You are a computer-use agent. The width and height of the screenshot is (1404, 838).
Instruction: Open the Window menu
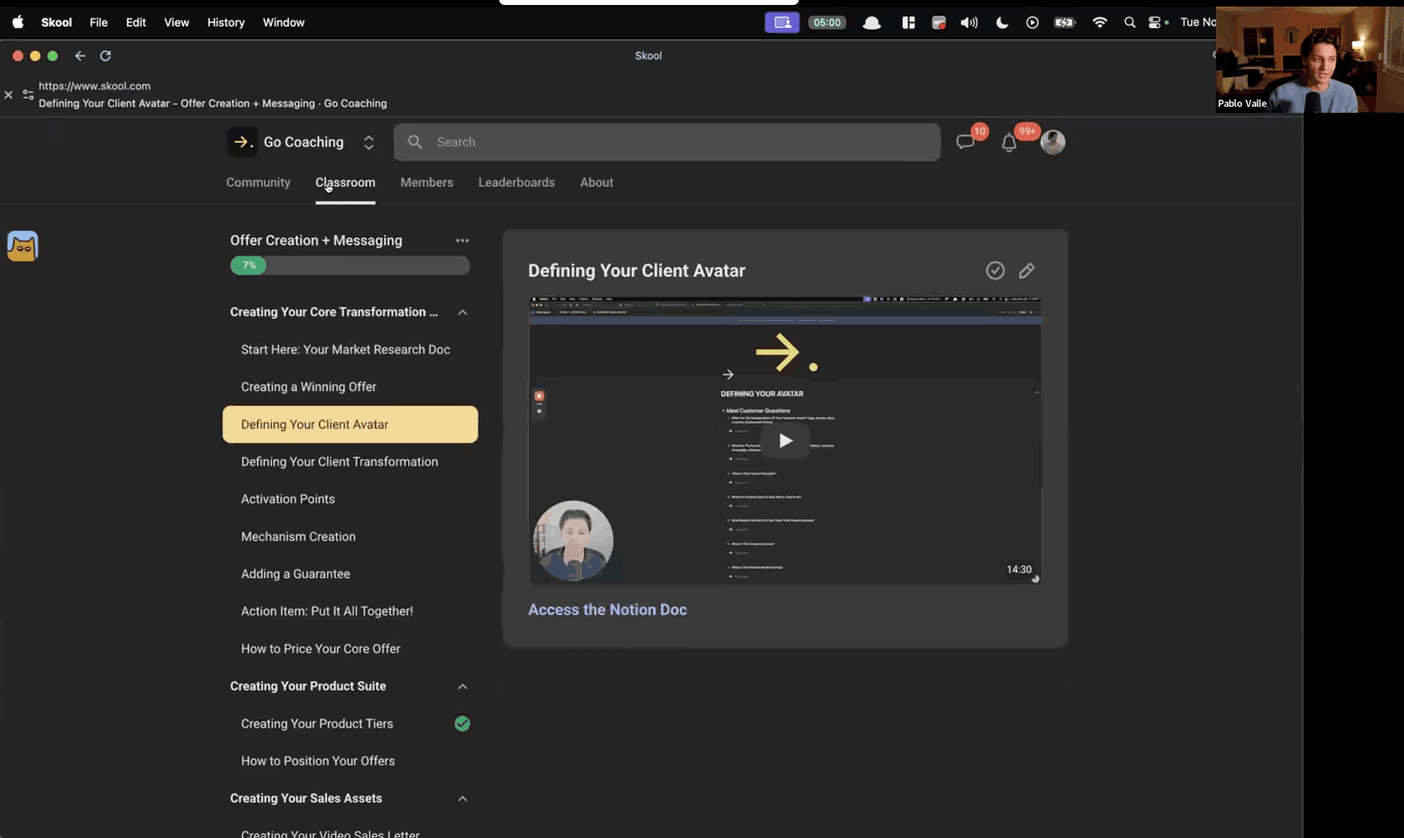point(283,22)
